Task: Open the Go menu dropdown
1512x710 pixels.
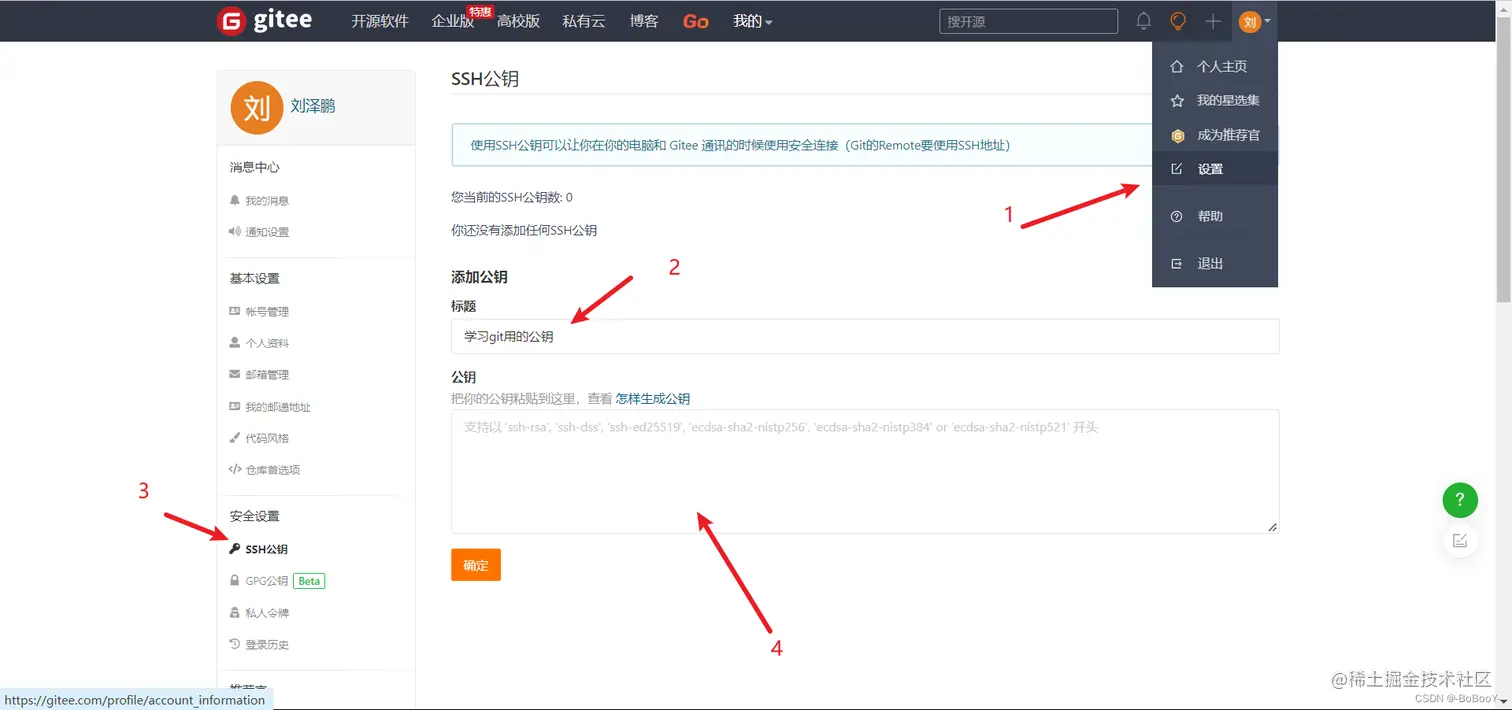Action: coord(695,21)
